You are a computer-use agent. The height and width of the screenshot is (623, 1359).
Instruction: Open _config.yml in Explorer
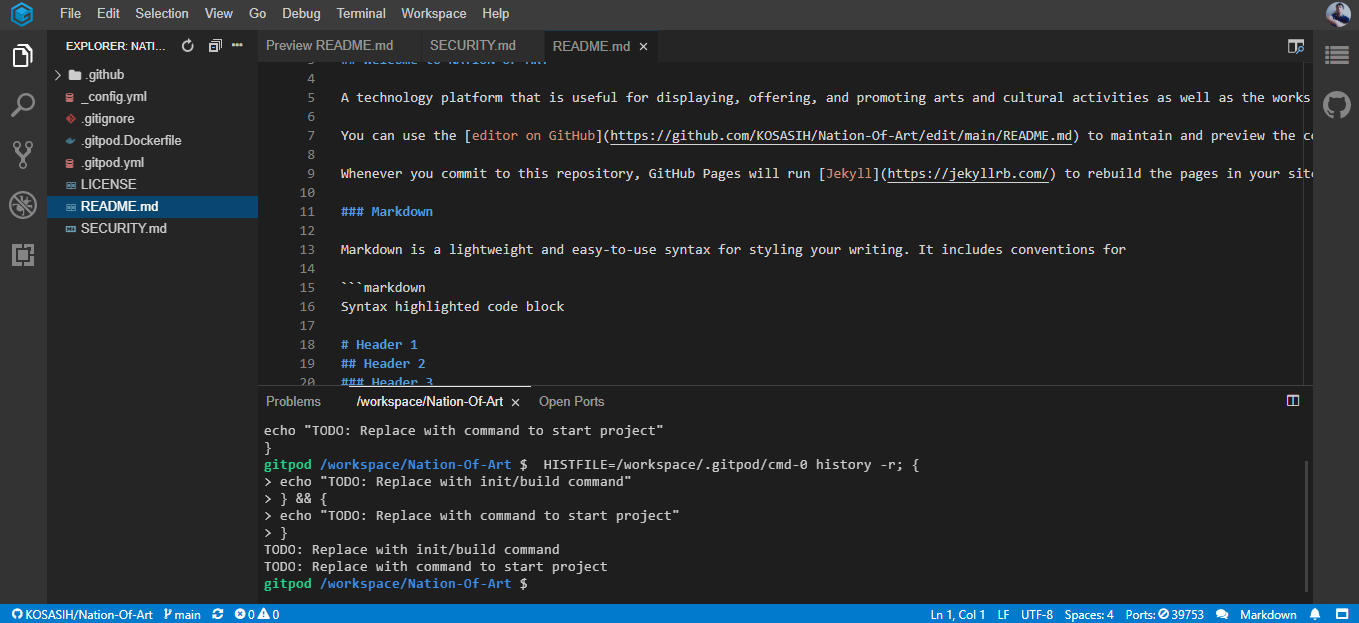(113, 97)
